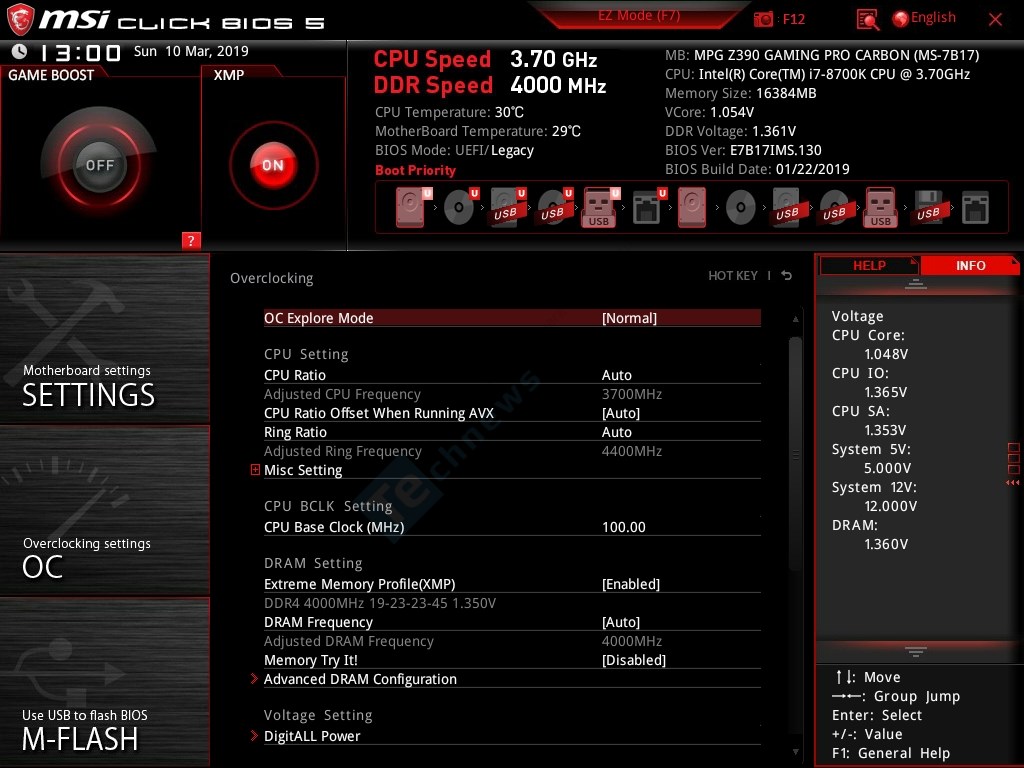The image size is (1024, 768).
Task: Click the last network boot device icon
Action: click(975, 208)
